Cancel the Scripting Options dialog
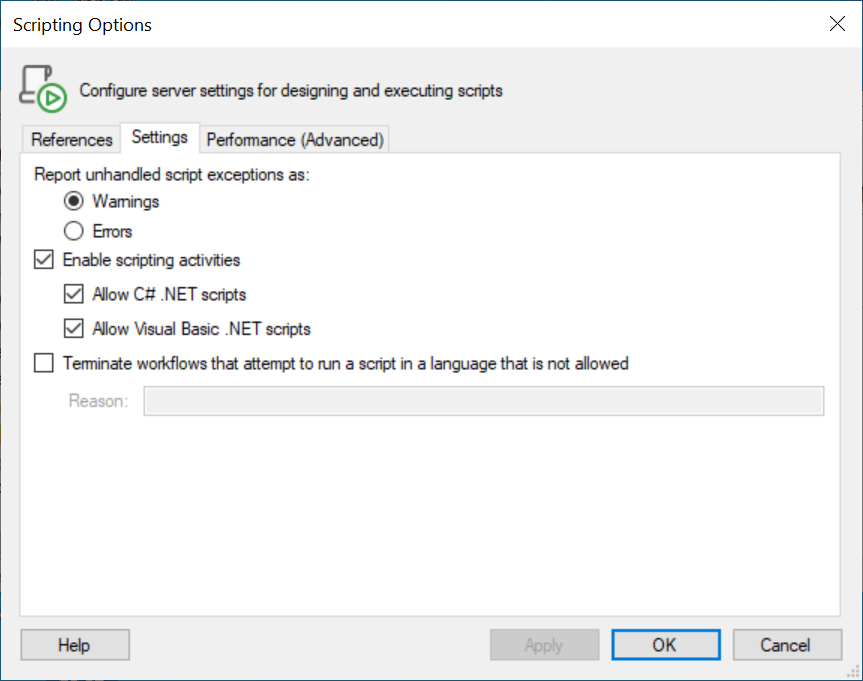The image size is (863, 681). pyautogui.click(x=786, y=645)
